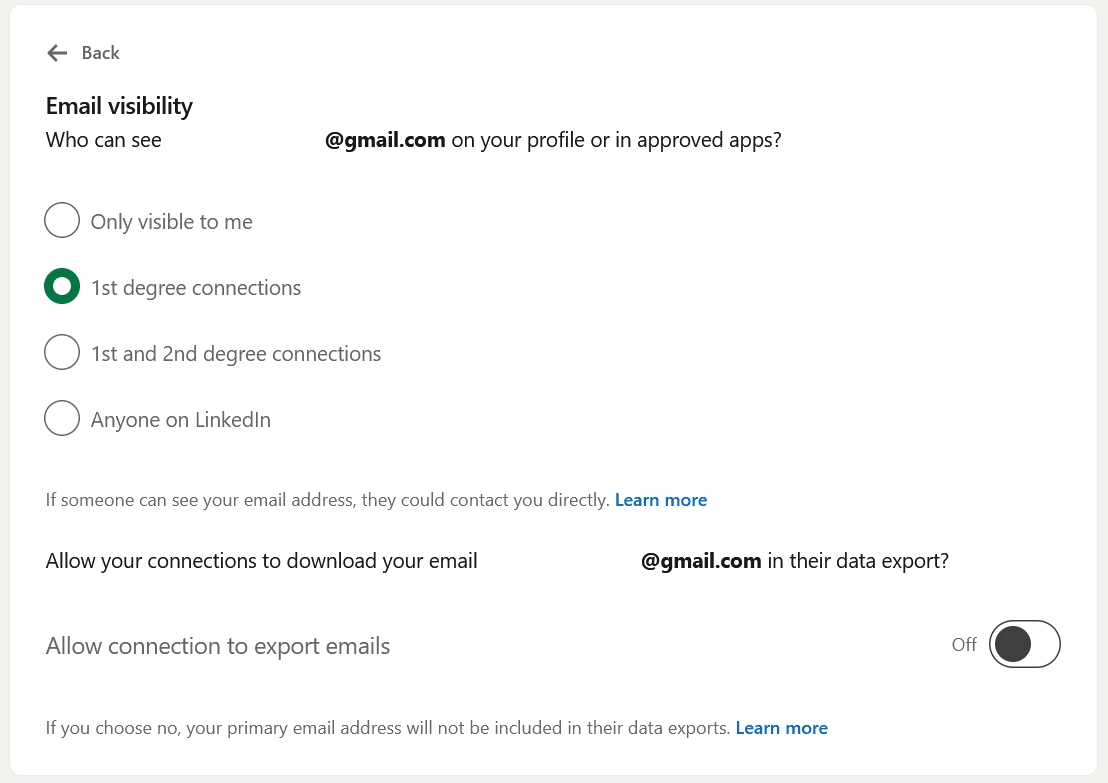Viewport: 1108px width, 783px height.
Task: Select "1st and 2nd degree connections"
Action: (62, 352)
